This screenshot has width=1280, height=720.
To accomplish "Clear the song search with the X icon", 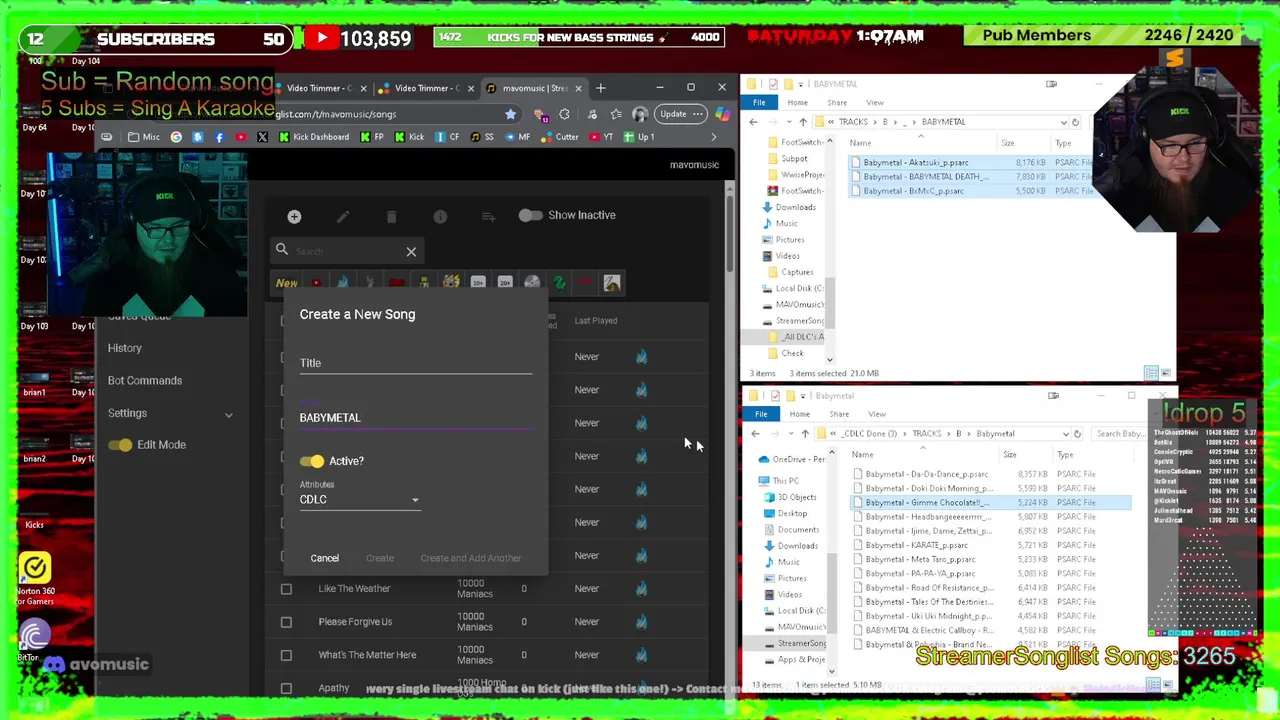I will point(411,251).
